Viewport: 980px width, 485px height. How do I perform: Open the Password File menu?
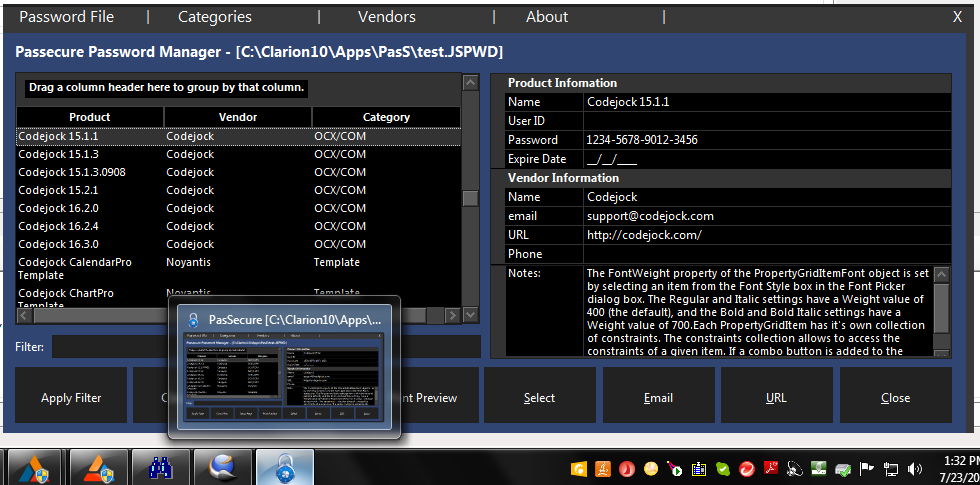[67, 17]
